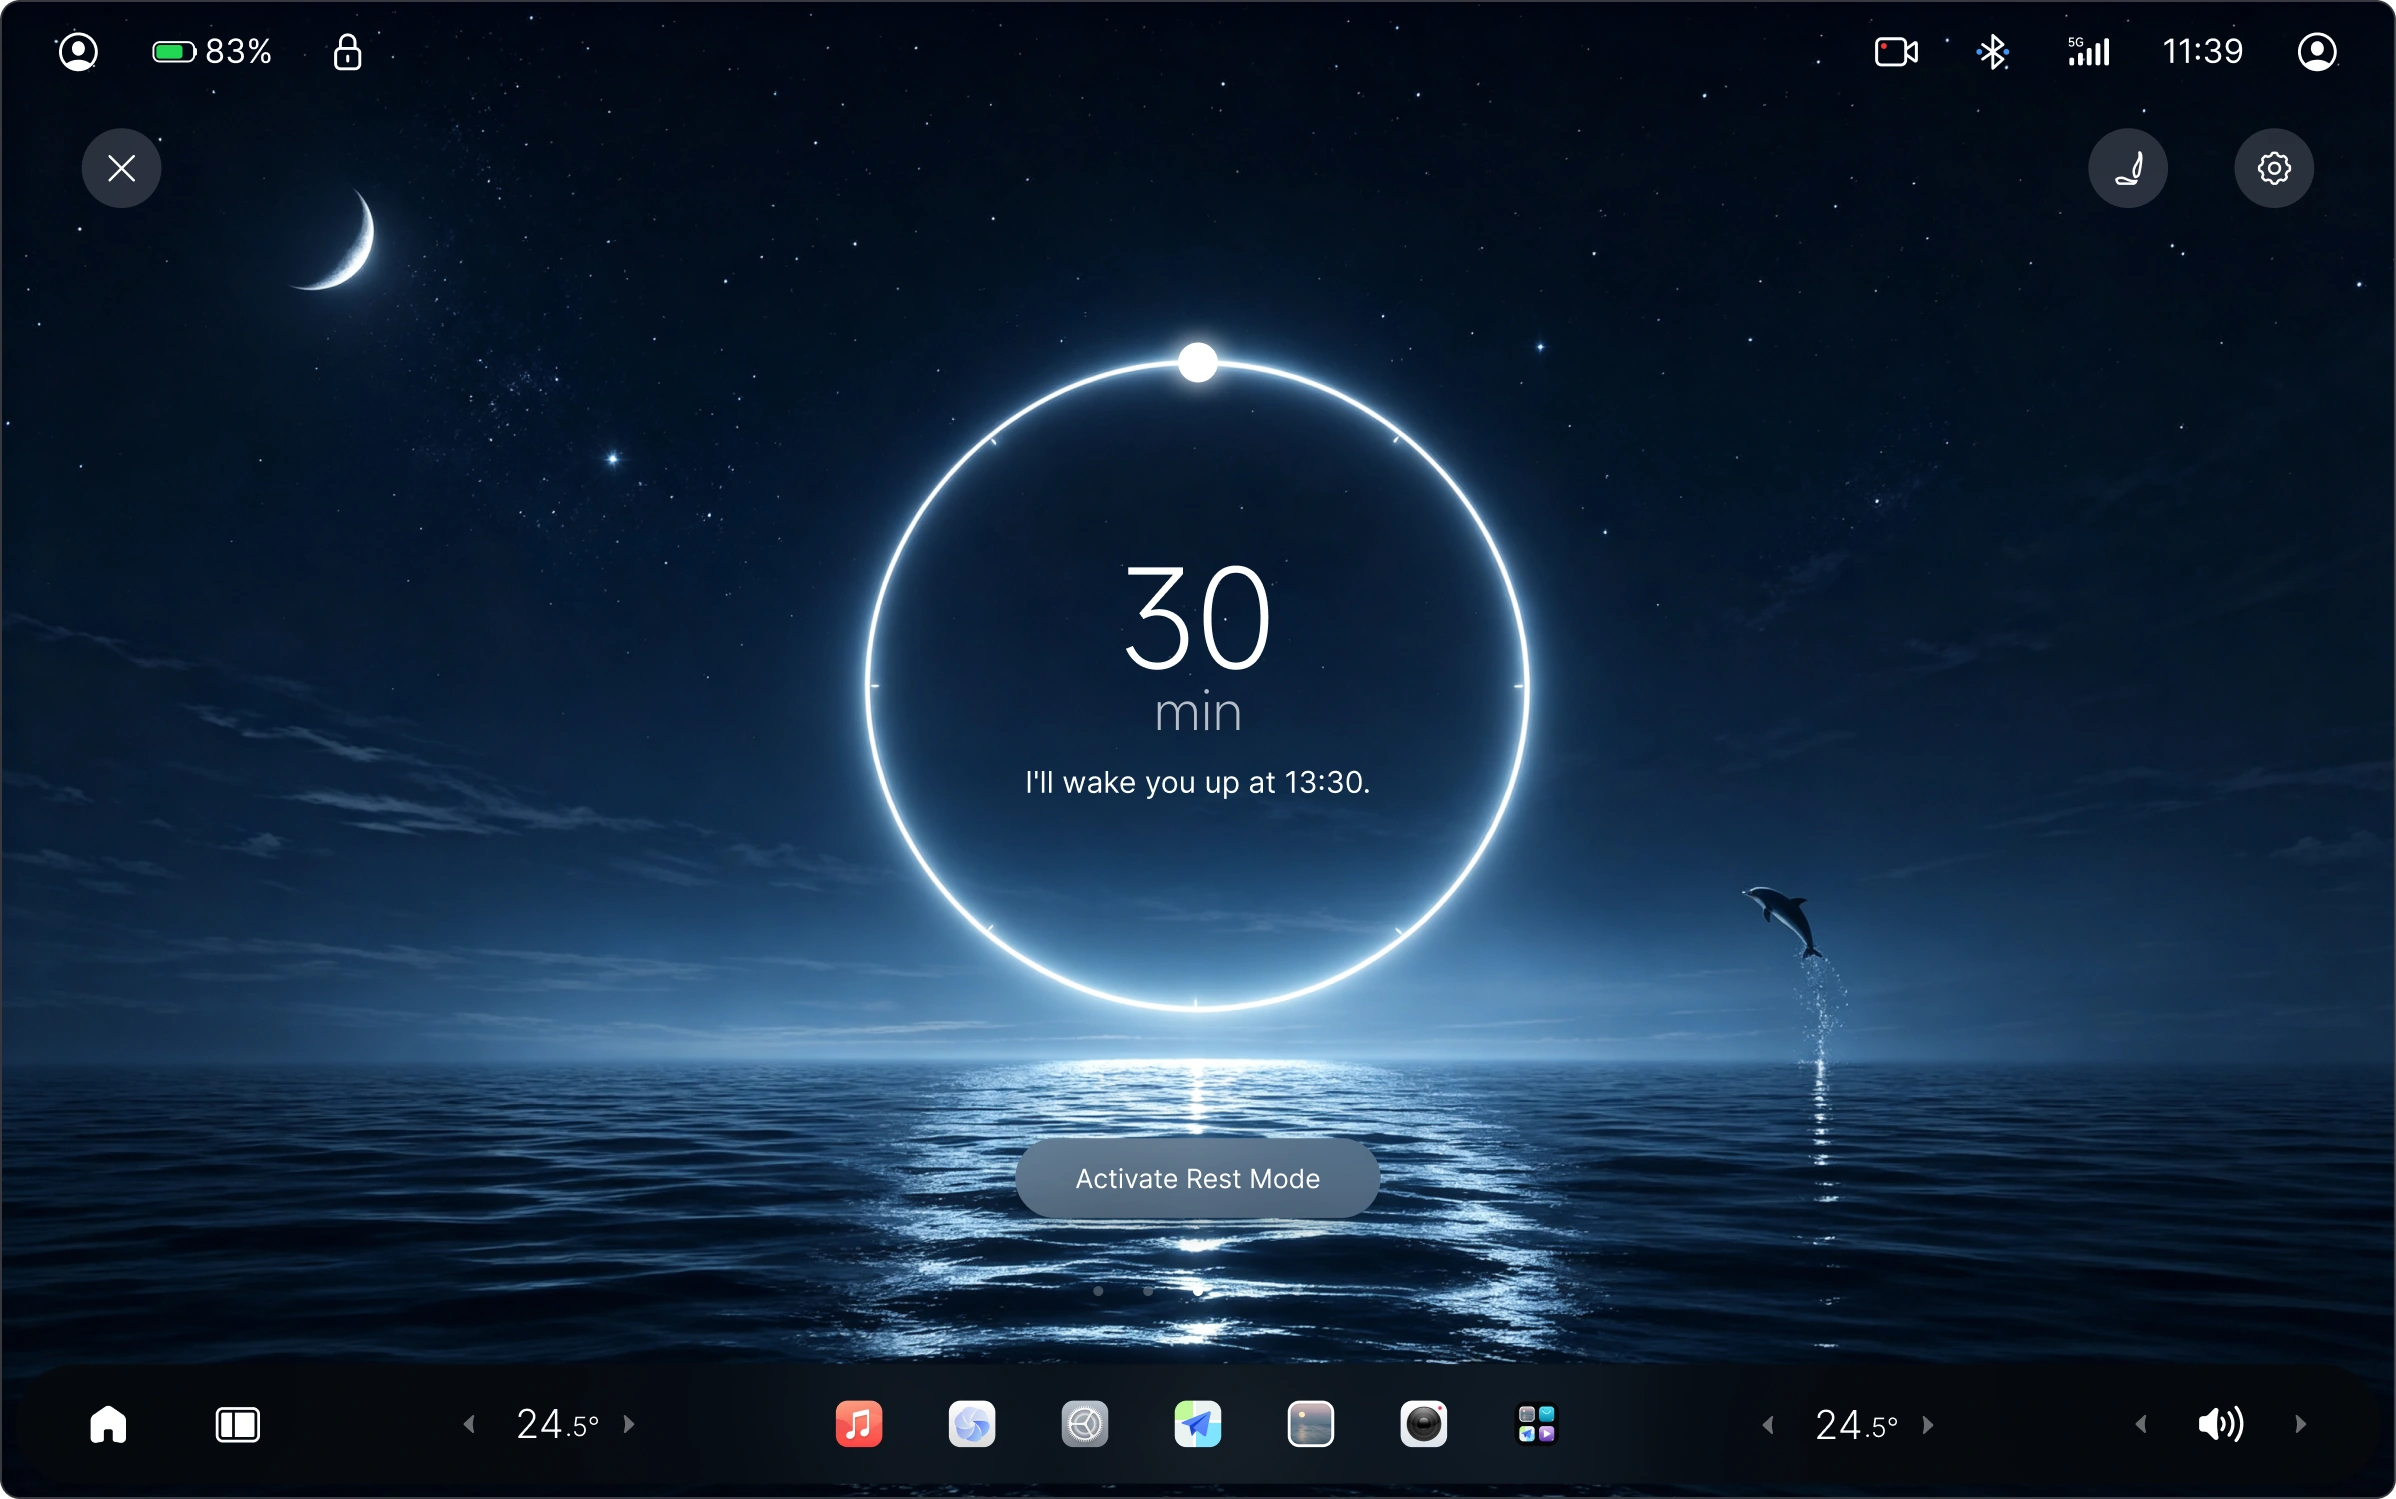Select the third active page dot
Image resolution: width=2396 pixels, height=1499 pixels.
(x=1198, y=1291)
